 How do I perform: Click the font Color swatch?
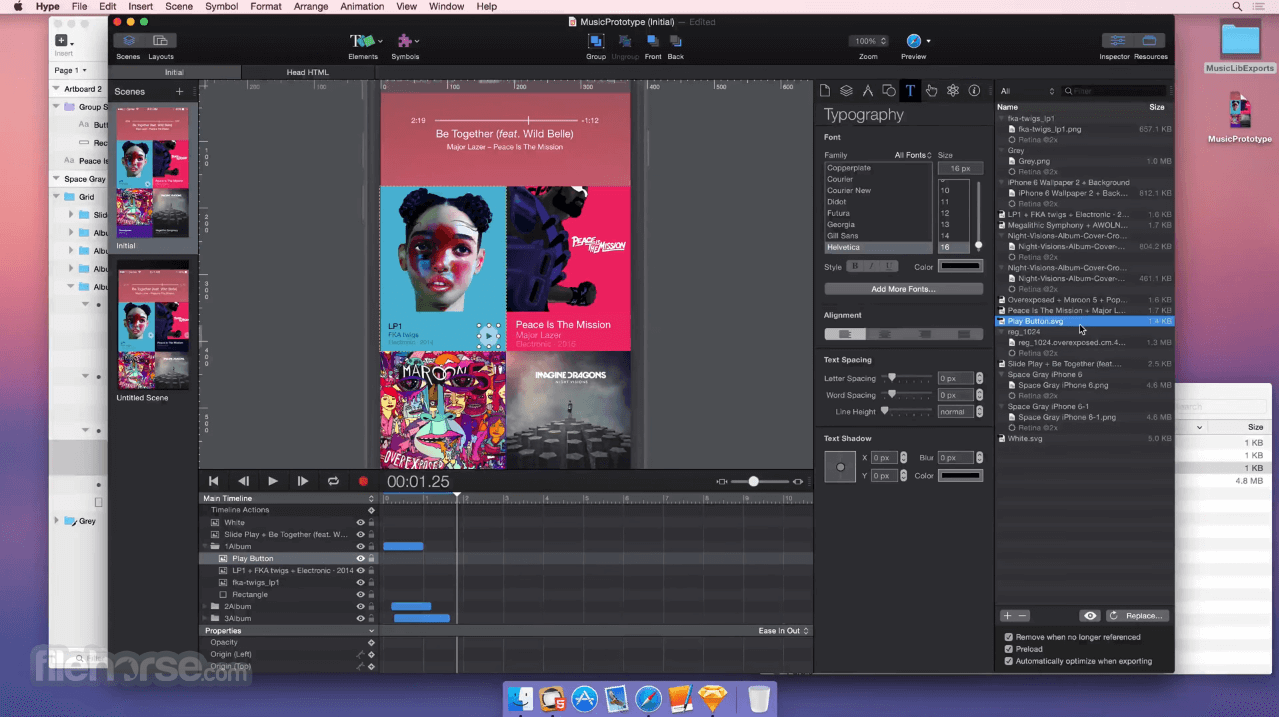pos(960,266)
